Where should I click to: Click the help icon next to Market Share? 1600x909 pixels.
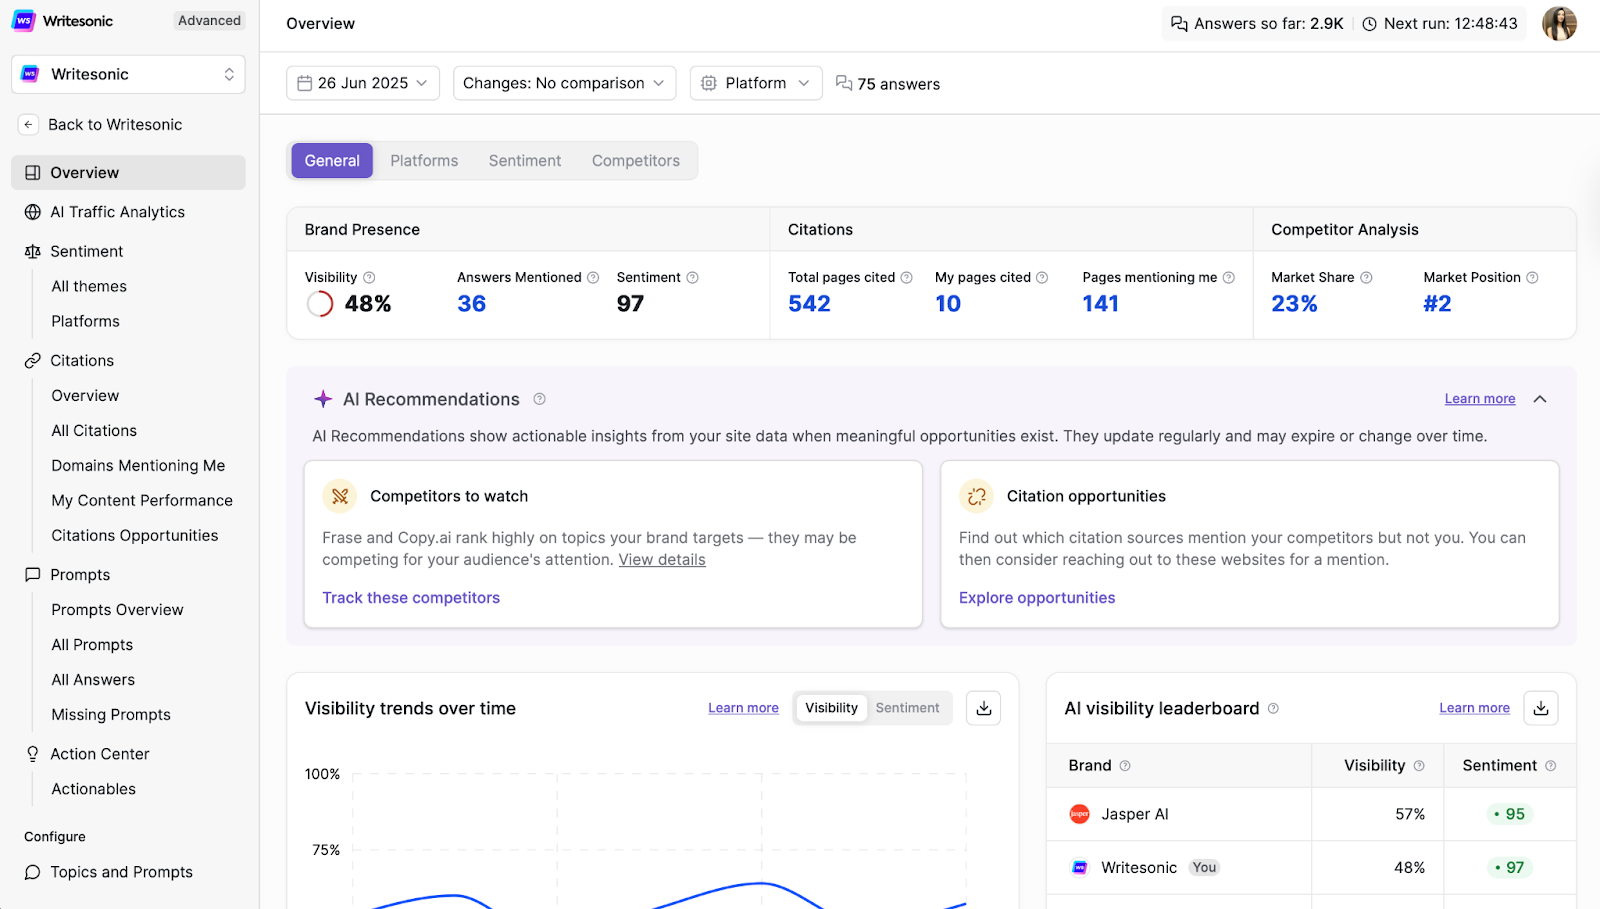[1366, 278]
